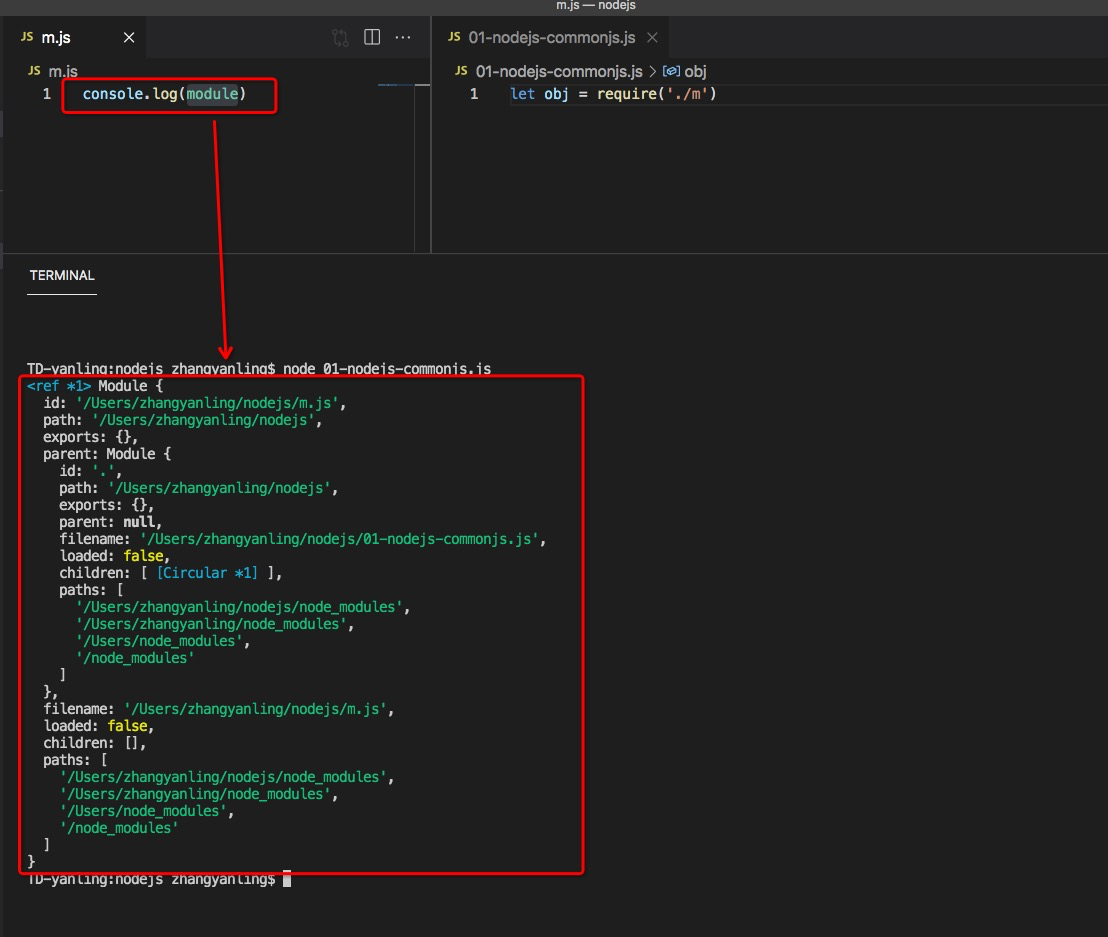Click the children: [] output line
The image size is (1108, 937).
click(95, 743)
